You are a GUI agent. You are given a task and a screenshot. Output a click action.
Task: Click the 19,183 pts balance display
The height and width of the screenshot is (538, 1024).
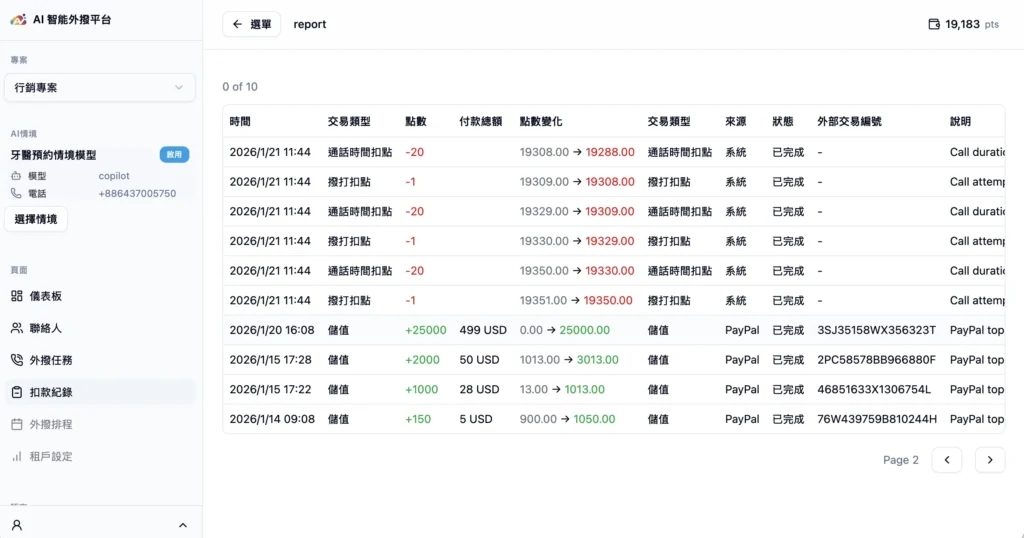pyautogui.click(x=964, y=24)
